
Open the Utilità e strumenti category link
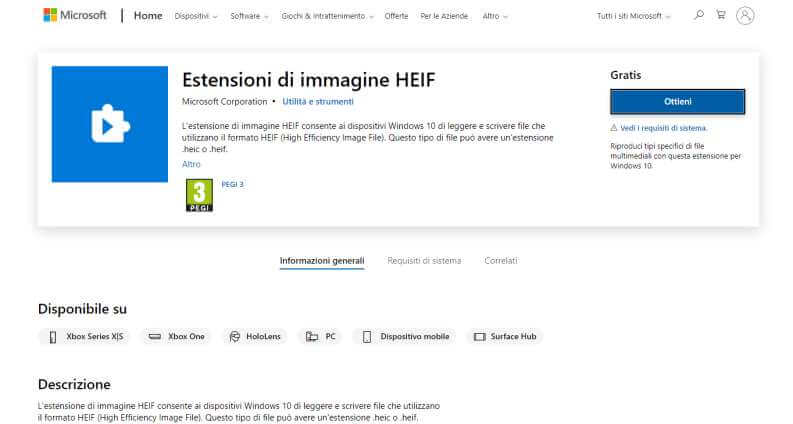pyautogui.click(x=317, y=102)
